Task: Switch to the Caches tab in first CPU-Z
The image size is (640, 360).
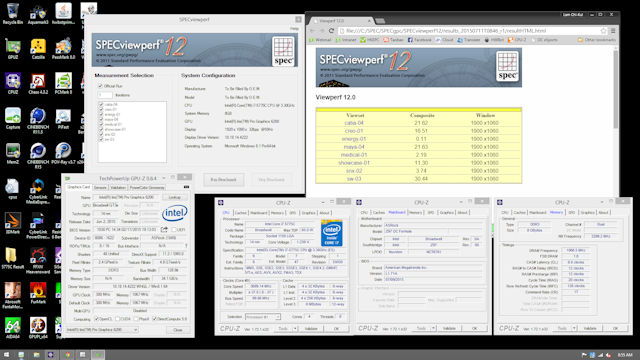Action: click(241, 213)
